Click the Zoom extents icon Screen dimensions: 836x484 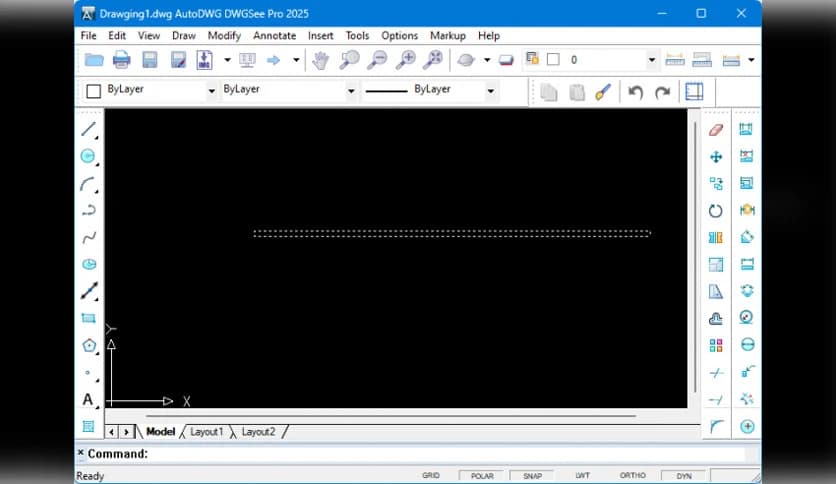[x=433, y=60]
